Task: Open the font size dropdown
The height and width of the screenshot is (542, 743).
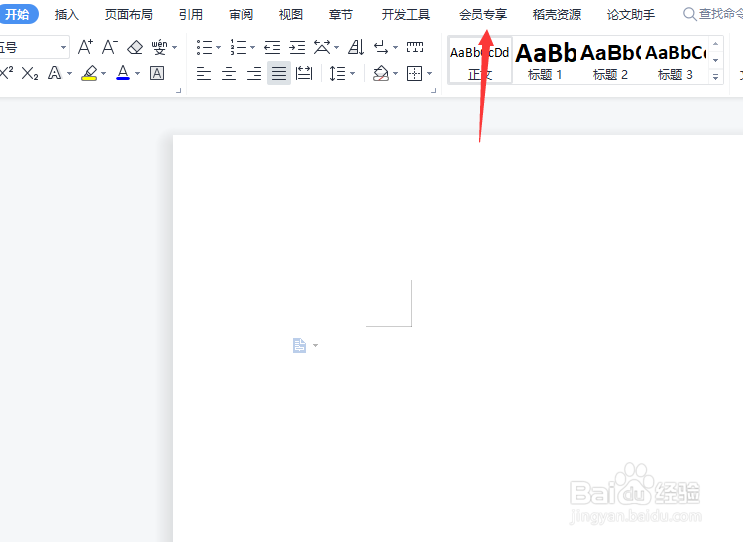Action: (x=63, y=47)
